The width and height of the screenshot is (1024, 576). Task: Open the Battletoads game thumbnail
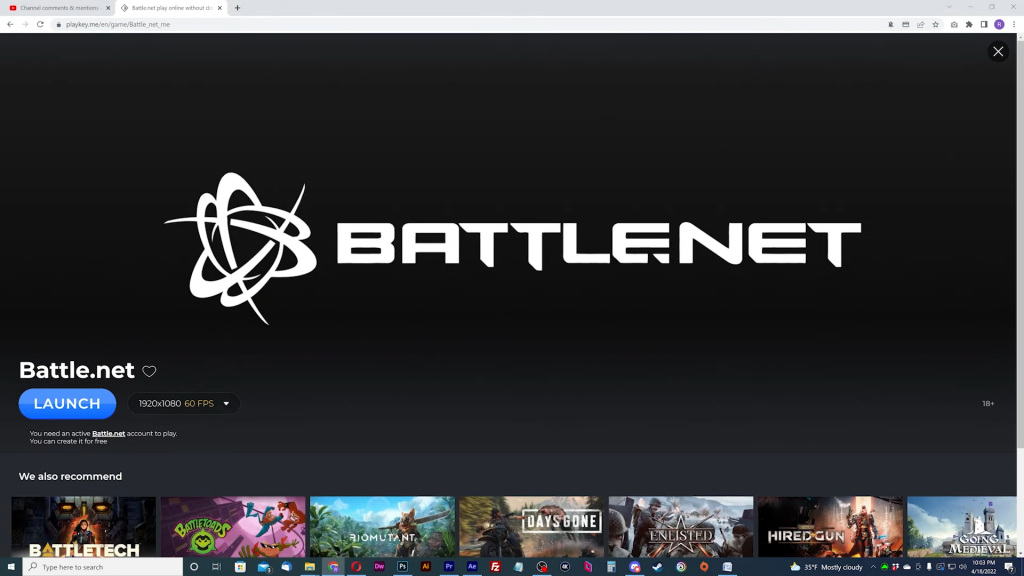(233, 526)
